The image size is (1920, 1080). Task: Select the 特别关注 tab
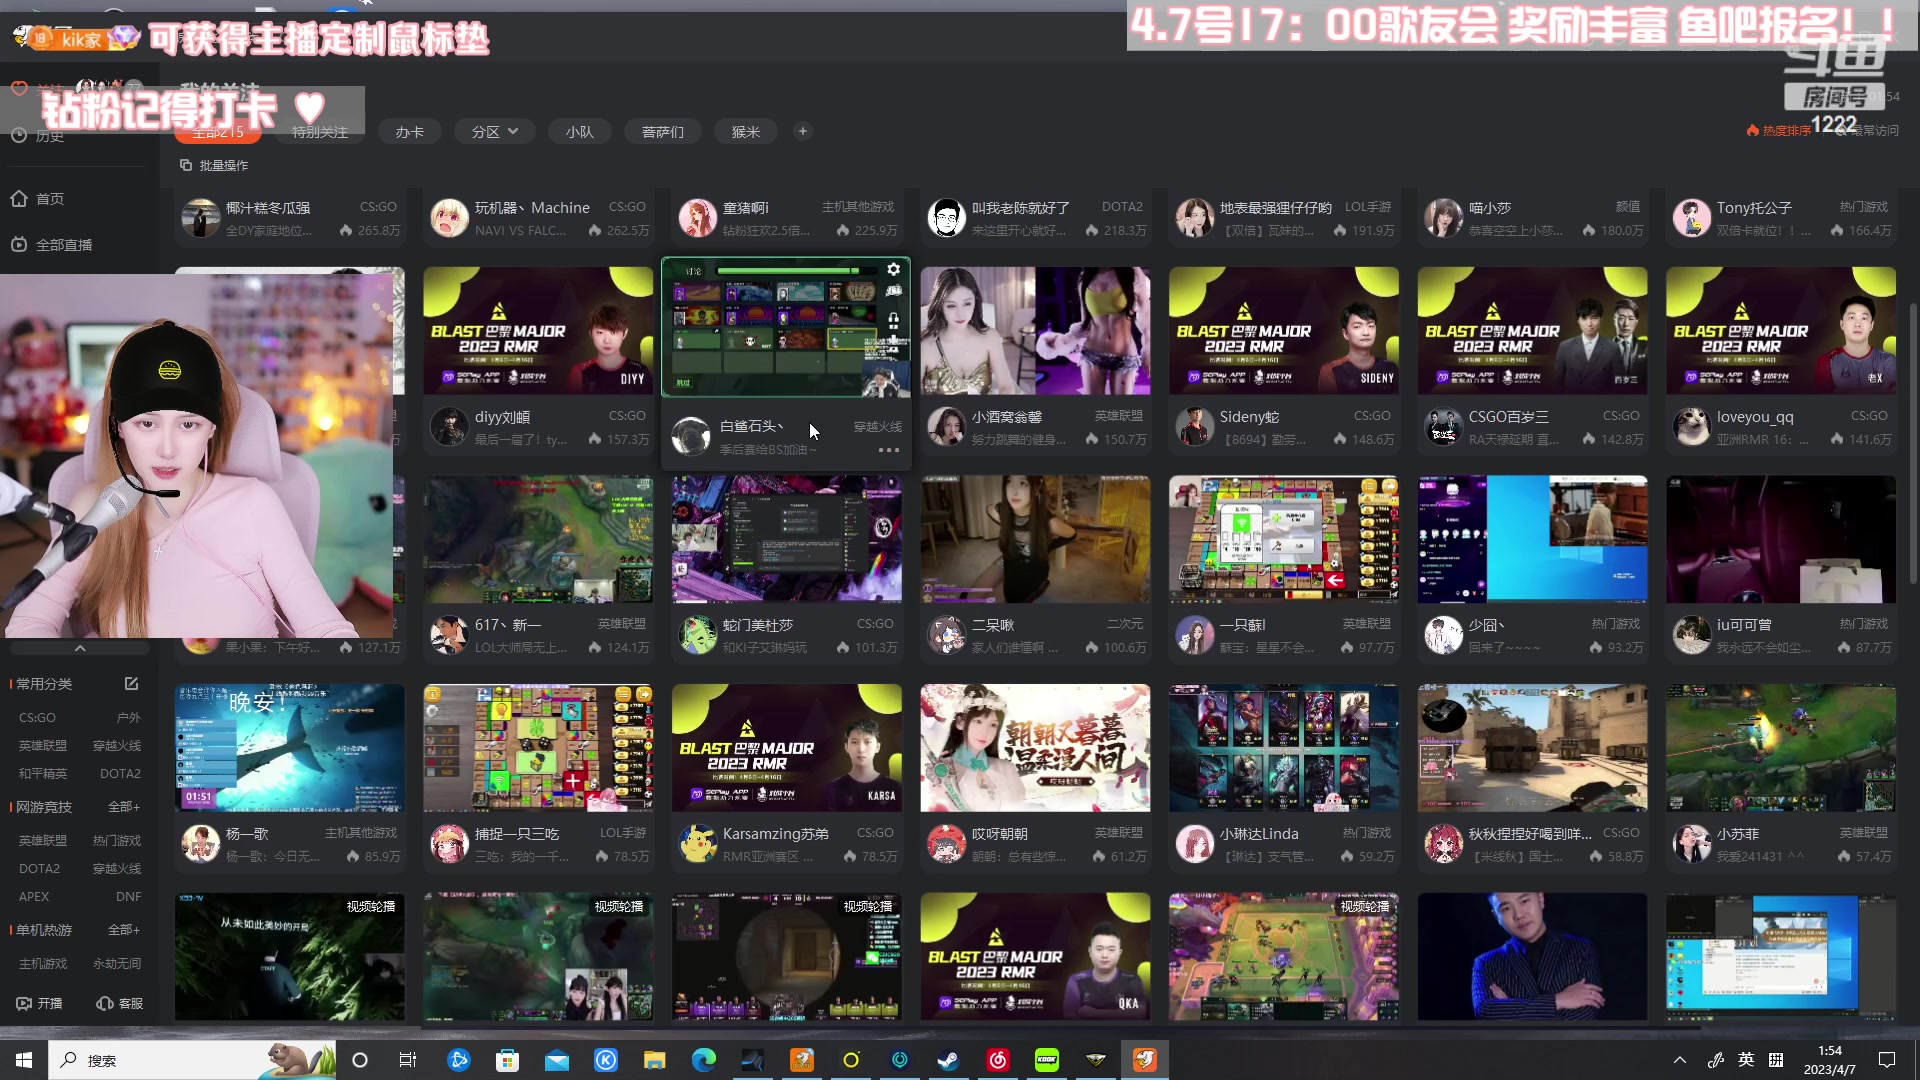point(319,132)
